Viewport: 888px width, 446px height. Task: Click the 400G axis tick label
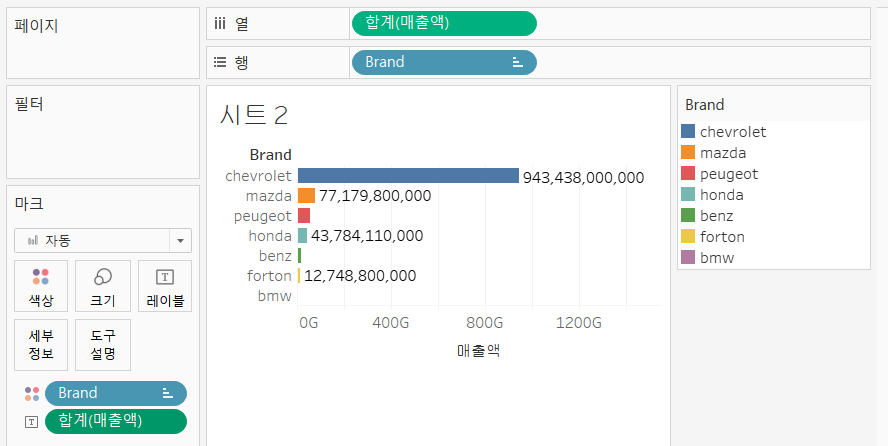click(x=391, y=323)
